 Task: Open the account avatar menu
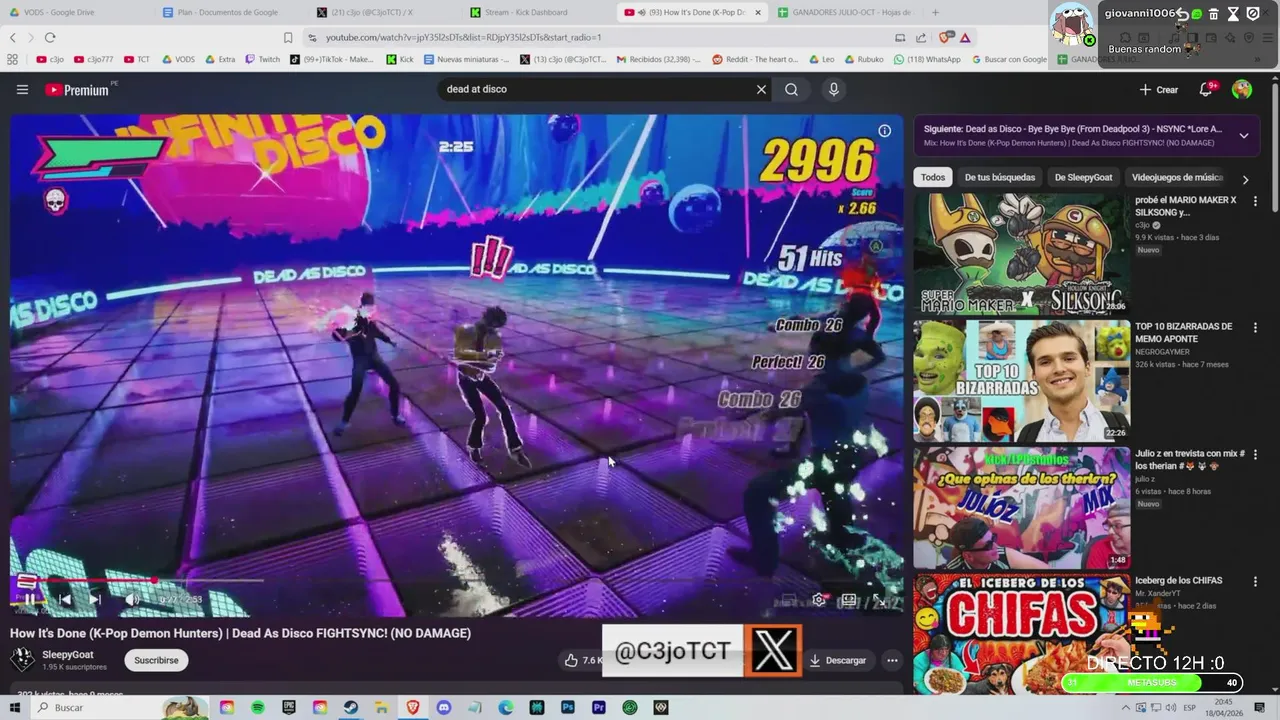(1242, 89)
